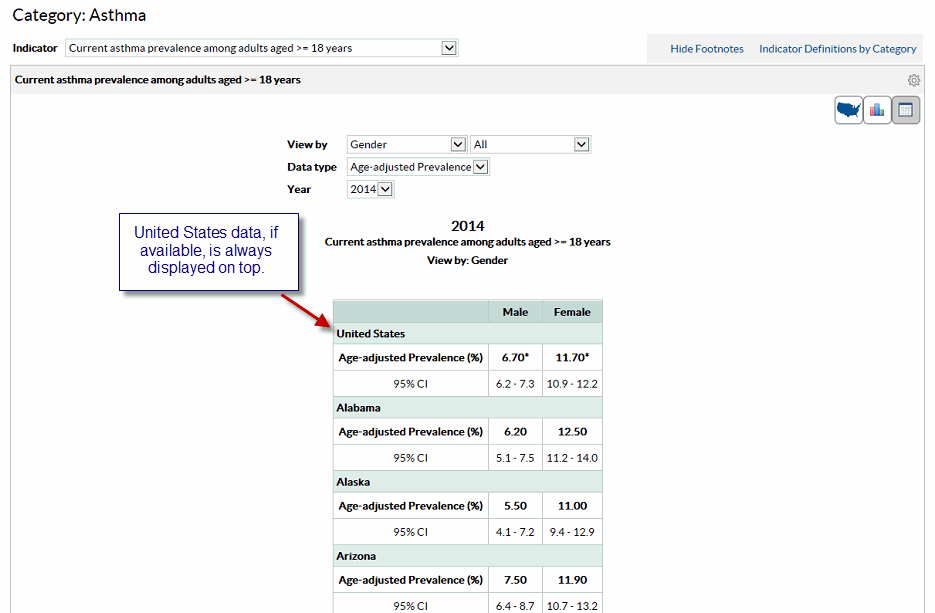The height and width of the screenshot is (613, 935).
Task: Click the Male column header
Action: click(515, 311)
